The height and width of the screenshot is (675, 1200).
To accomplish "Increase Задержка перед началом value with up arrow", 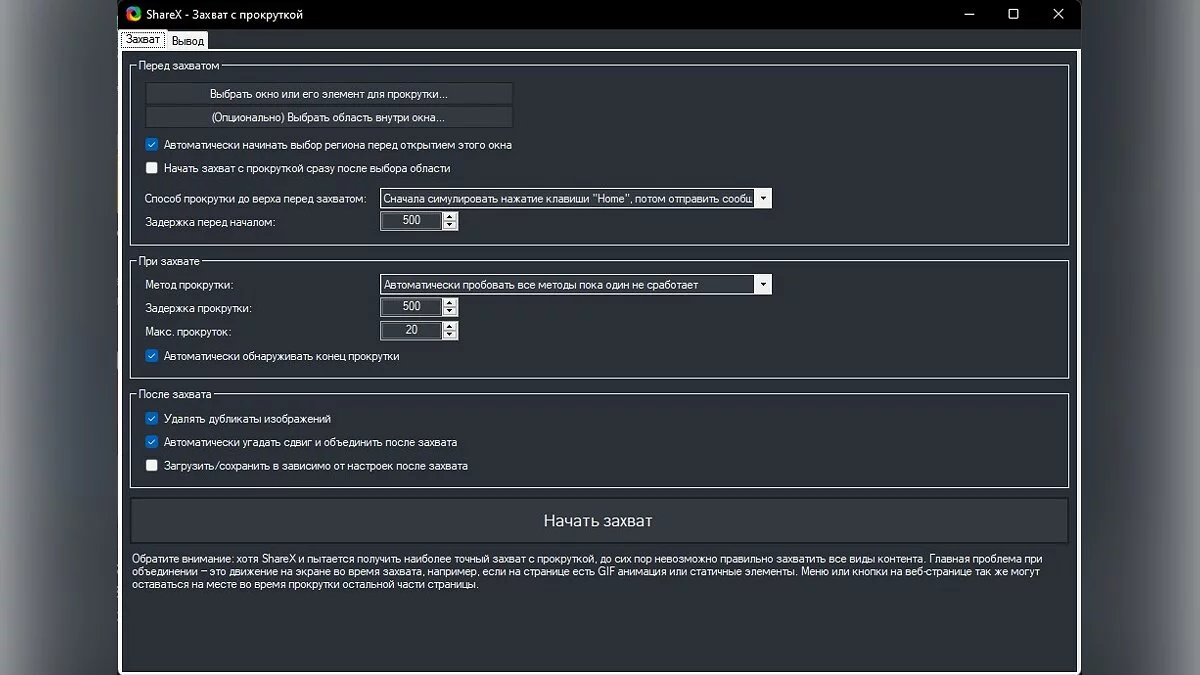I will point(450,217).
